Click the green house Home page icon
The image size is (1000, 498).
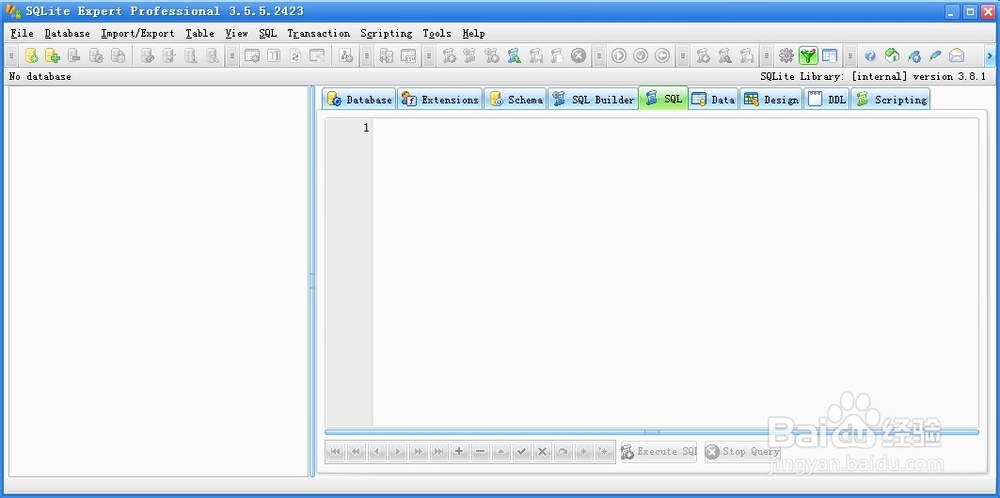(892, 56)
